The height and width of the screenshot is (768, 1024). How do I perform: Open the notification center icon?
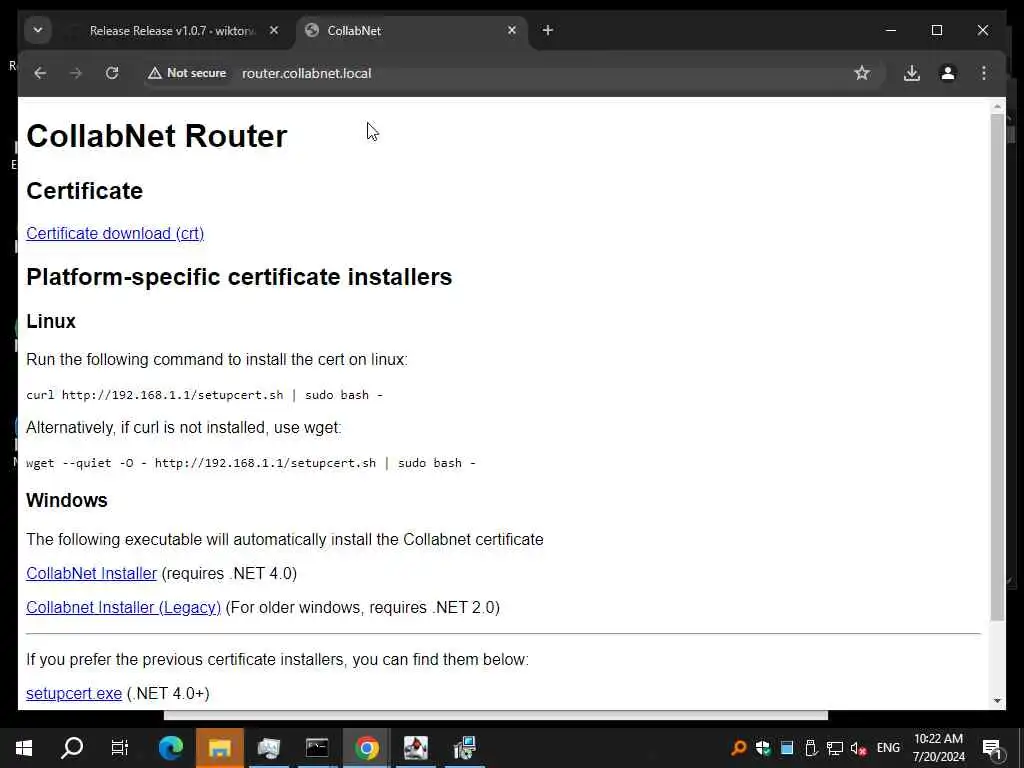(993, 748)
